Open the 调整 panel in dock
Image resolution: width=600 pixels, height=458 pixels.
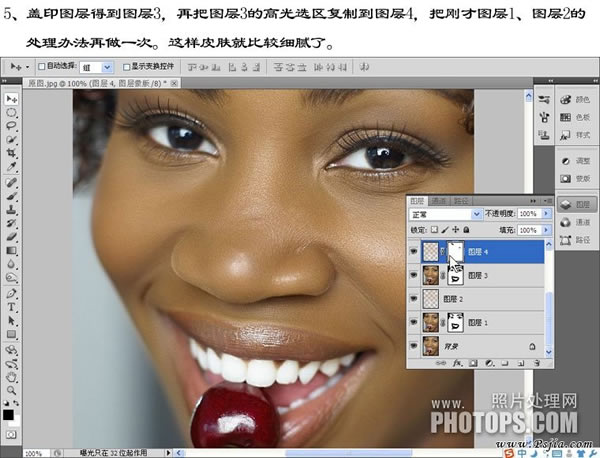(x=576, y=161)
